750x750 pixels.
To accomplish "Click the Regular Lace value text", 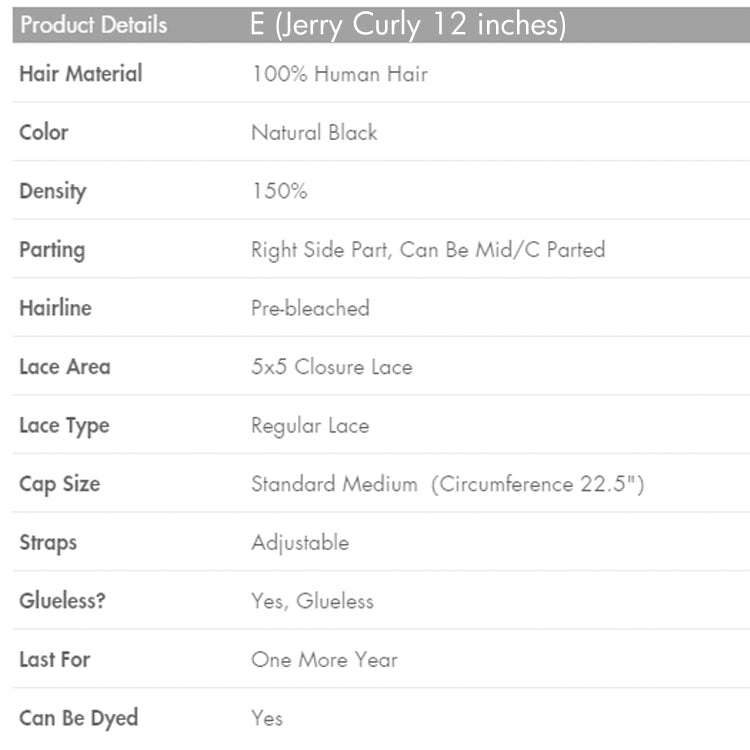I will 310,426.
